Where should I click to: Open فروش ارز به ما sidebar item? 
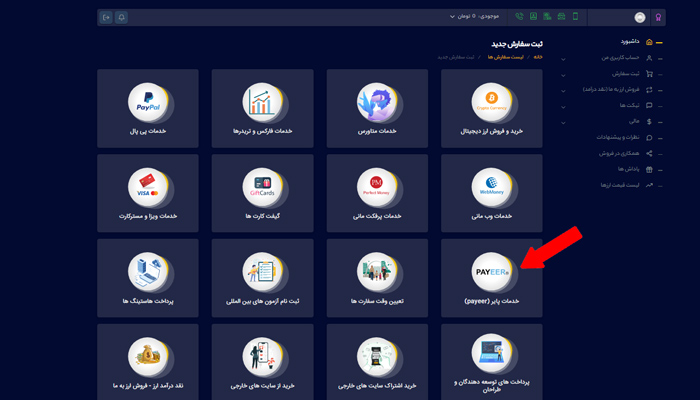pos(611,90)
